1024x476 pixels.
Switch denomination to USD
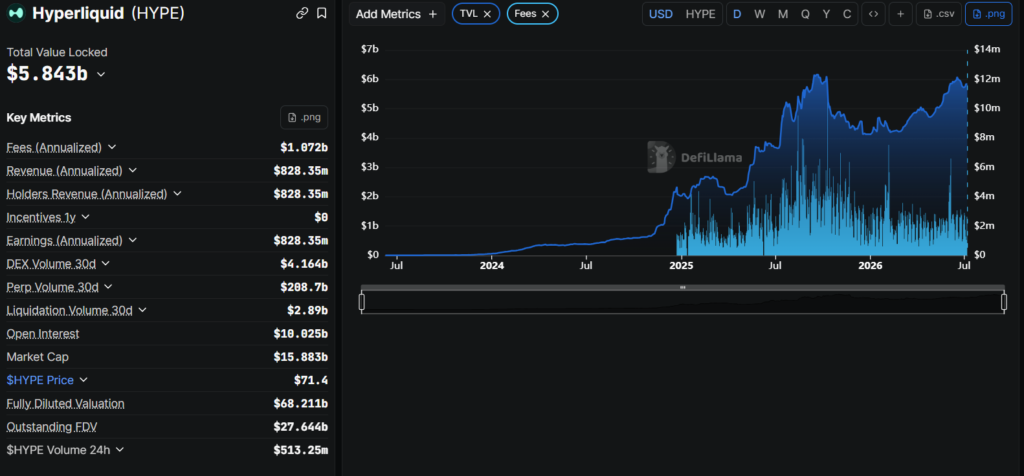click(x=660, y=14)
